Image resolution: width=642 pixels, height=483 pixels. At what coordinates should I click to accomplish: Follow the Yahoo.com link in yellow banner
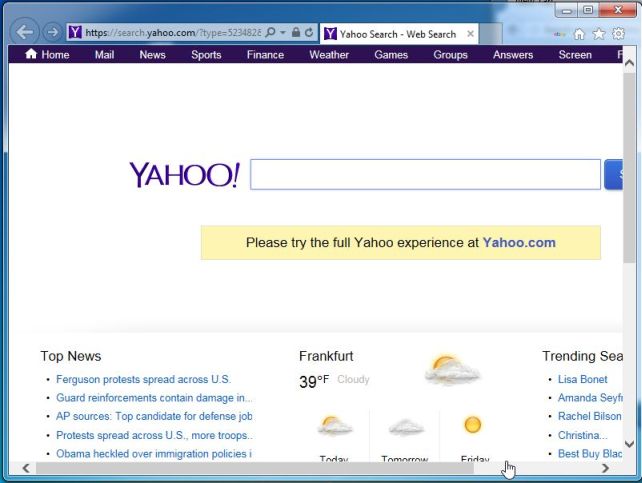tap(519, 242)
